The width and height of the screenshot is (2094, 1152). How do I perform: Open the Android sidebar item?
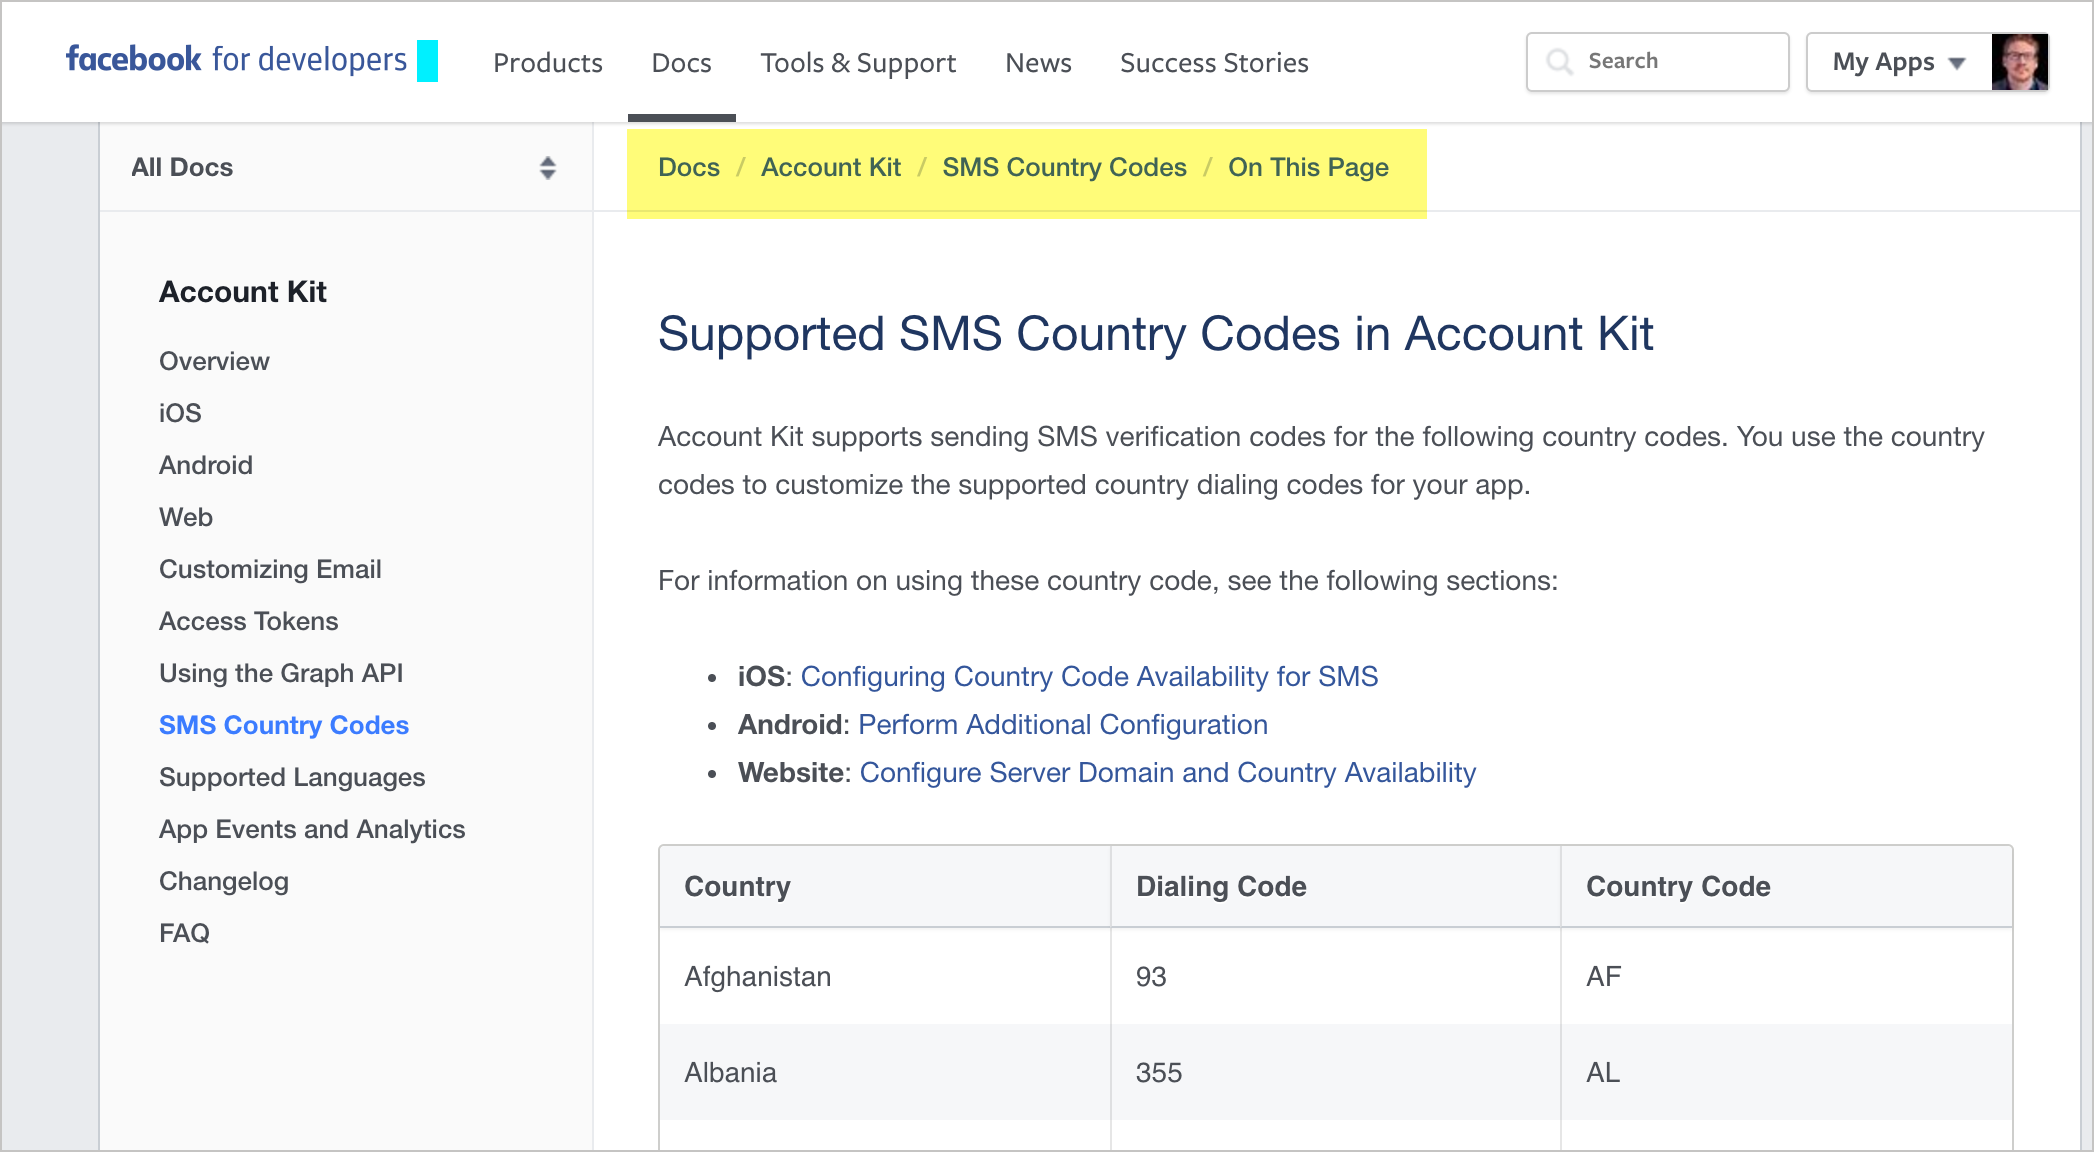click(206, 465)
